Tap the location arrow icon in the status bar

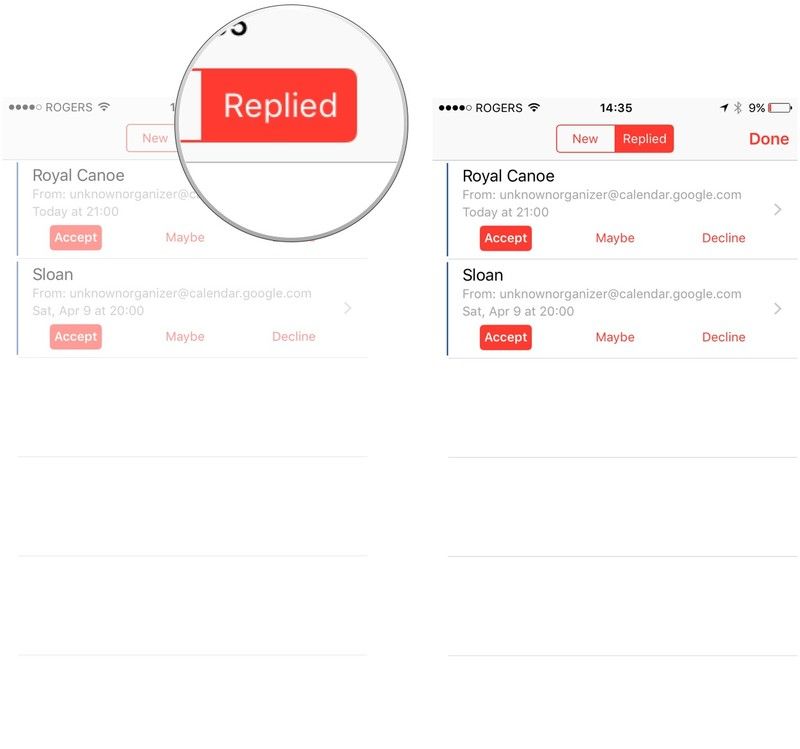coord(723,108)
